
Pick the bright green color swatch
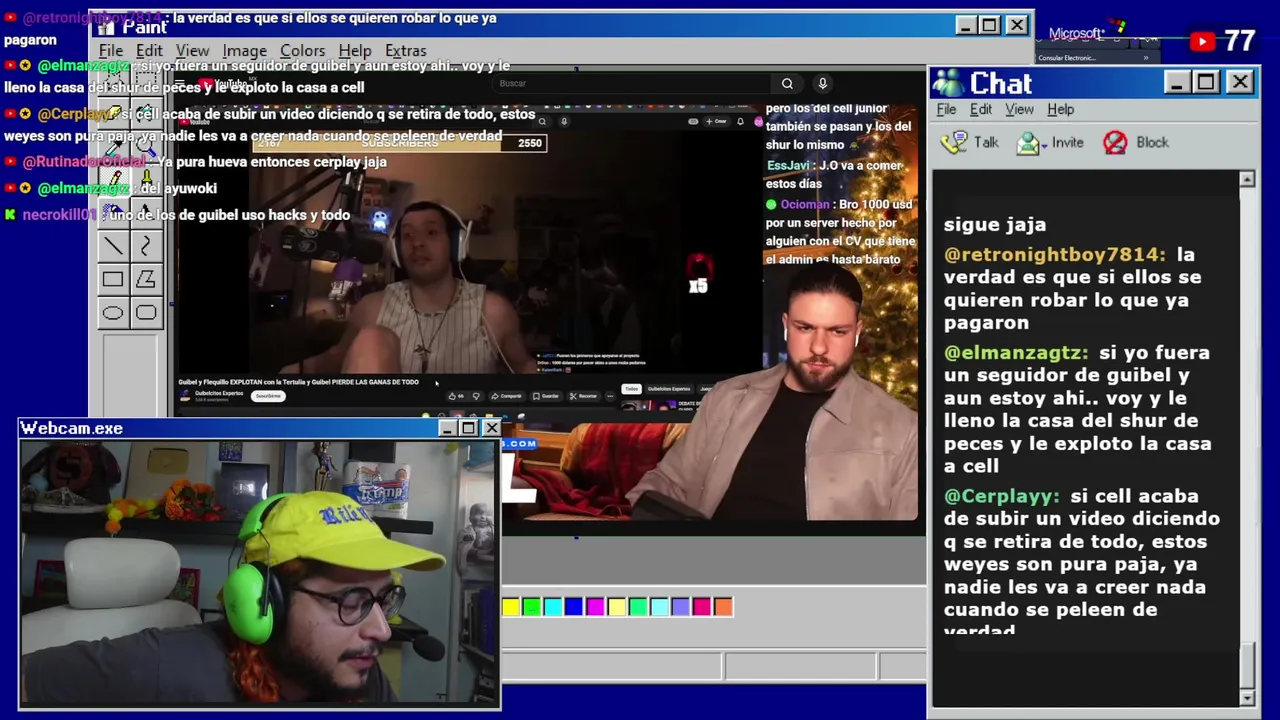coord(532,606)
